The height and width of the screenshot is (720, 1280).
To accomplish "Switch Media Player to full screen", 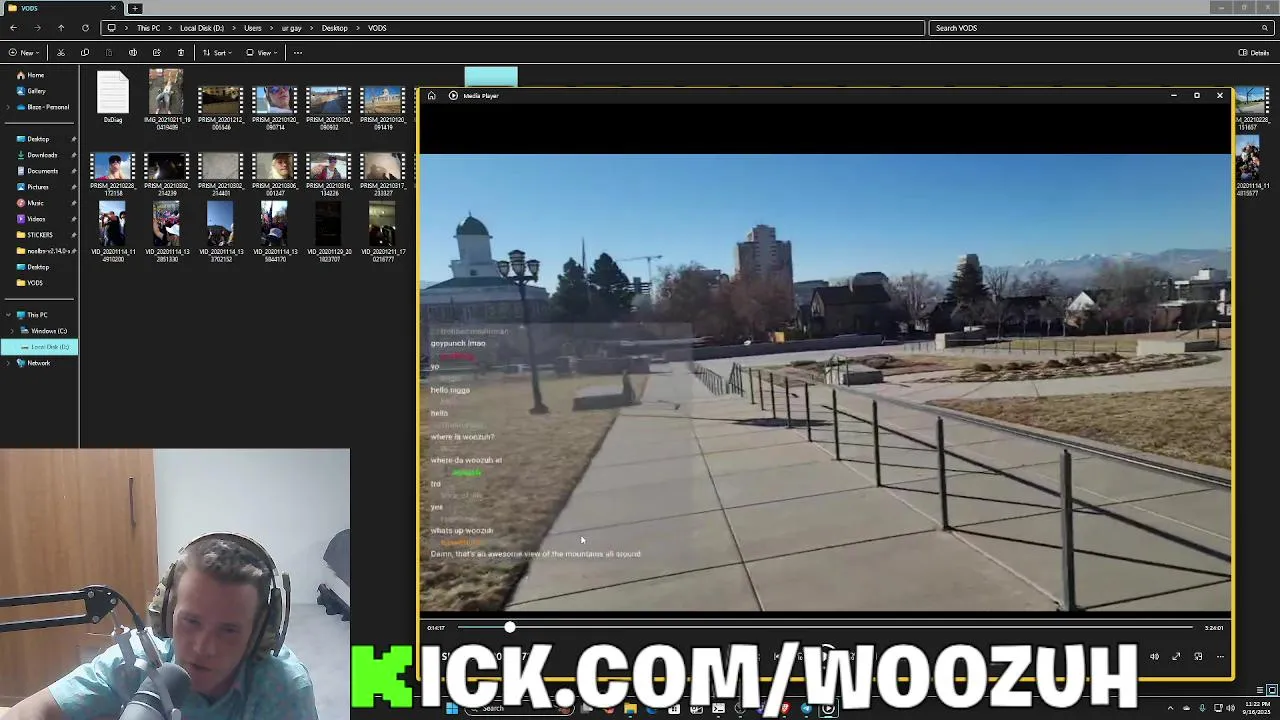I will [1176, 657].
